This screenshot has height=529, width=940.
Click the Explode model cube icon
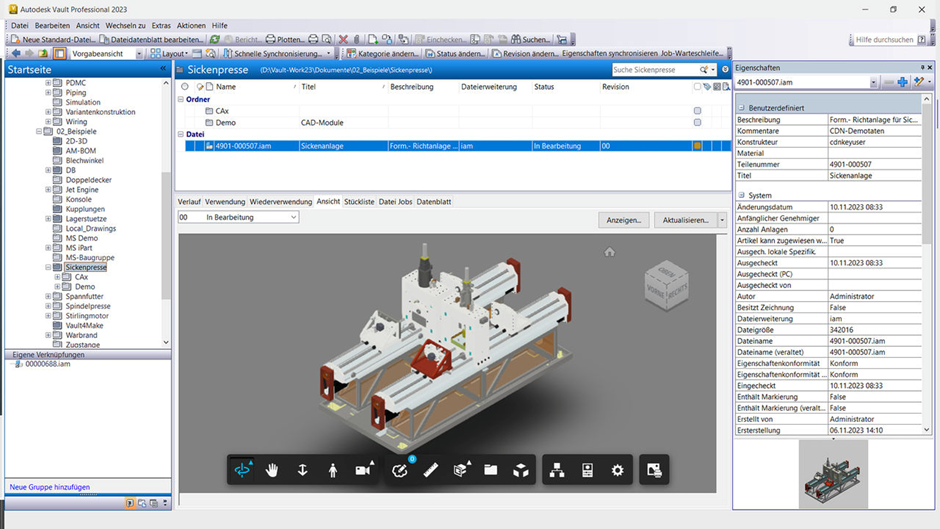[521, 470]
